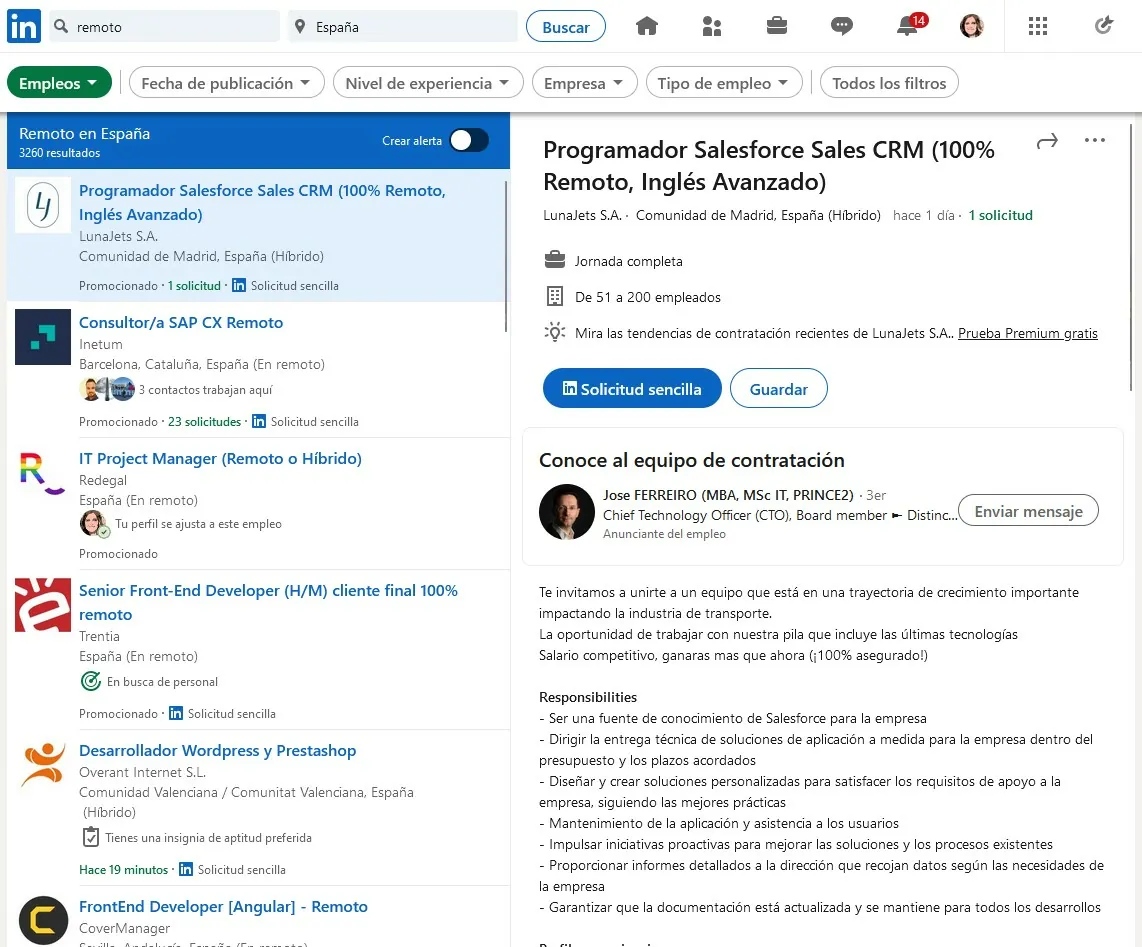The width and height of the screenshot is (1142, 947).
Task: Open the apps grid icon
Action: point(1038,26)
